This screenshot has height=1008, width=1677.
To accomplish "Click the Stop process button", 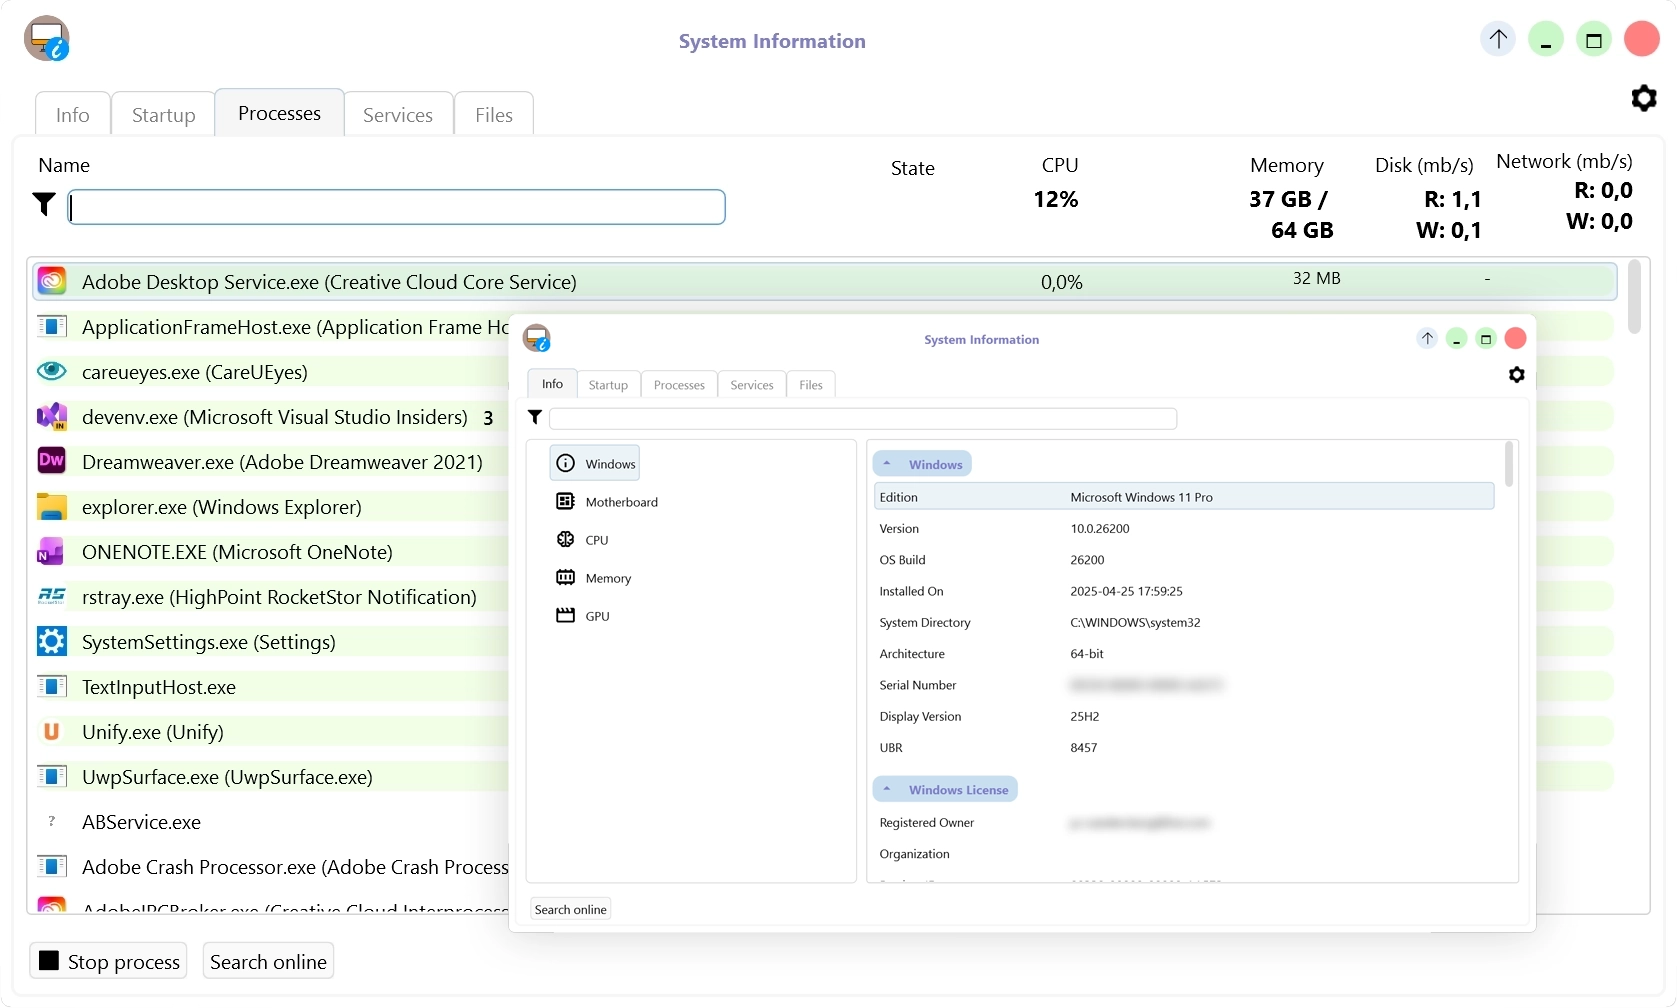I will tap(109, 961).
